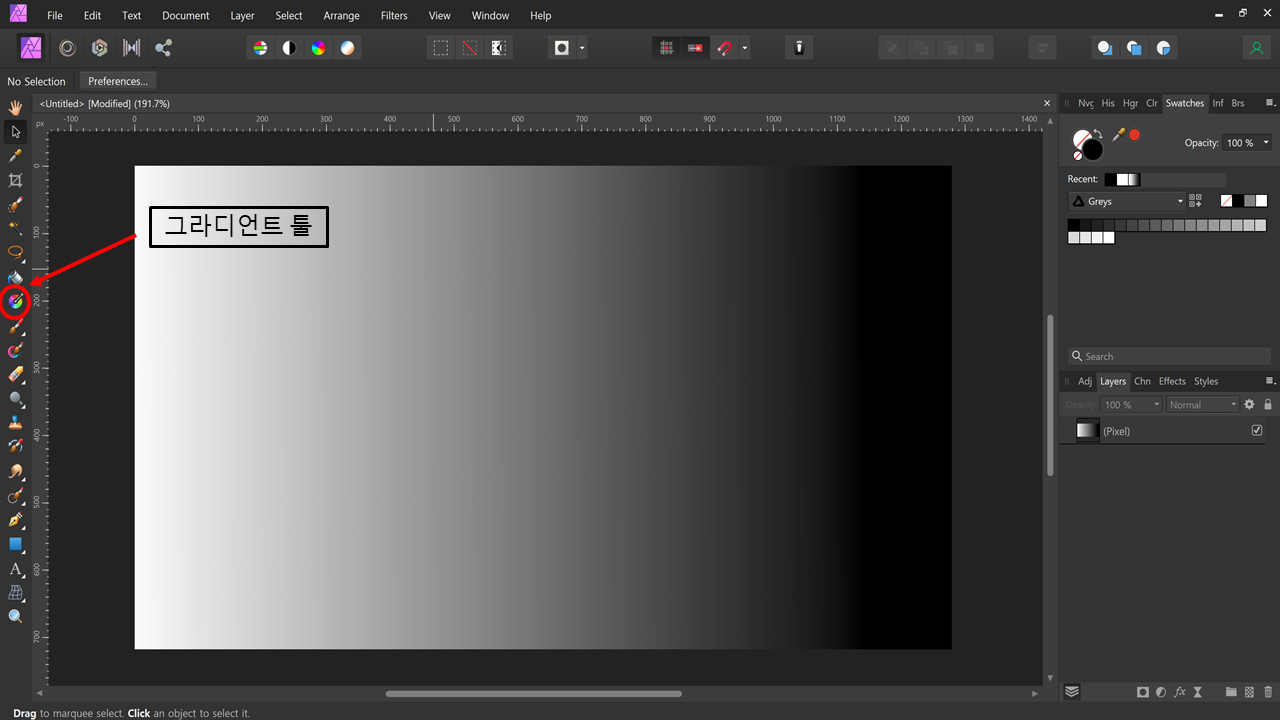The width and height of the screenshot is (1280, 720).
Task: Select the Erase Brush tool
Action: [x=15, y=374]
